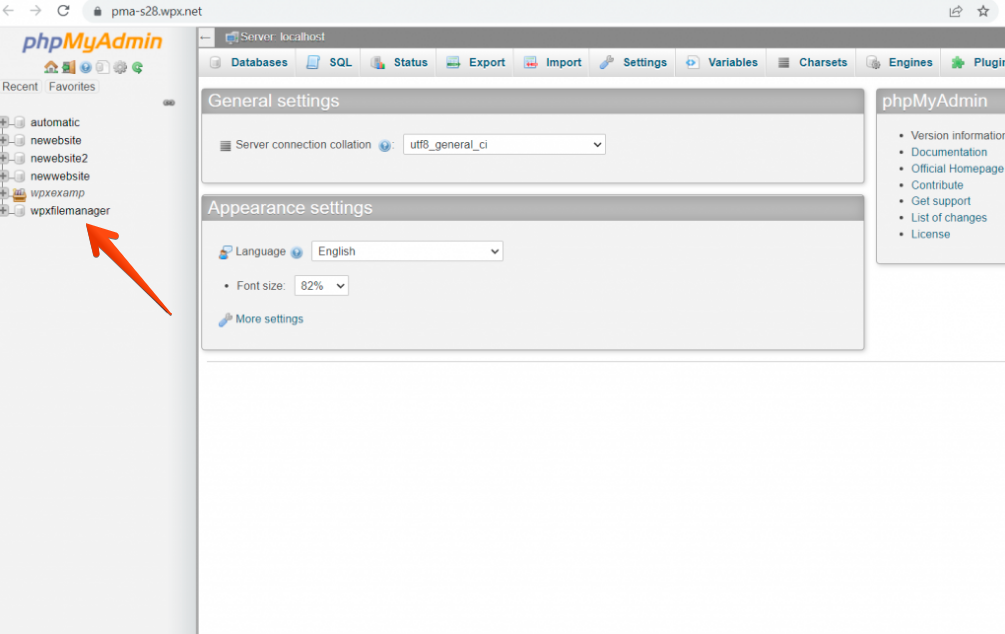
Task: Open the Language dropdown
Action: click(x=407, y=252)
